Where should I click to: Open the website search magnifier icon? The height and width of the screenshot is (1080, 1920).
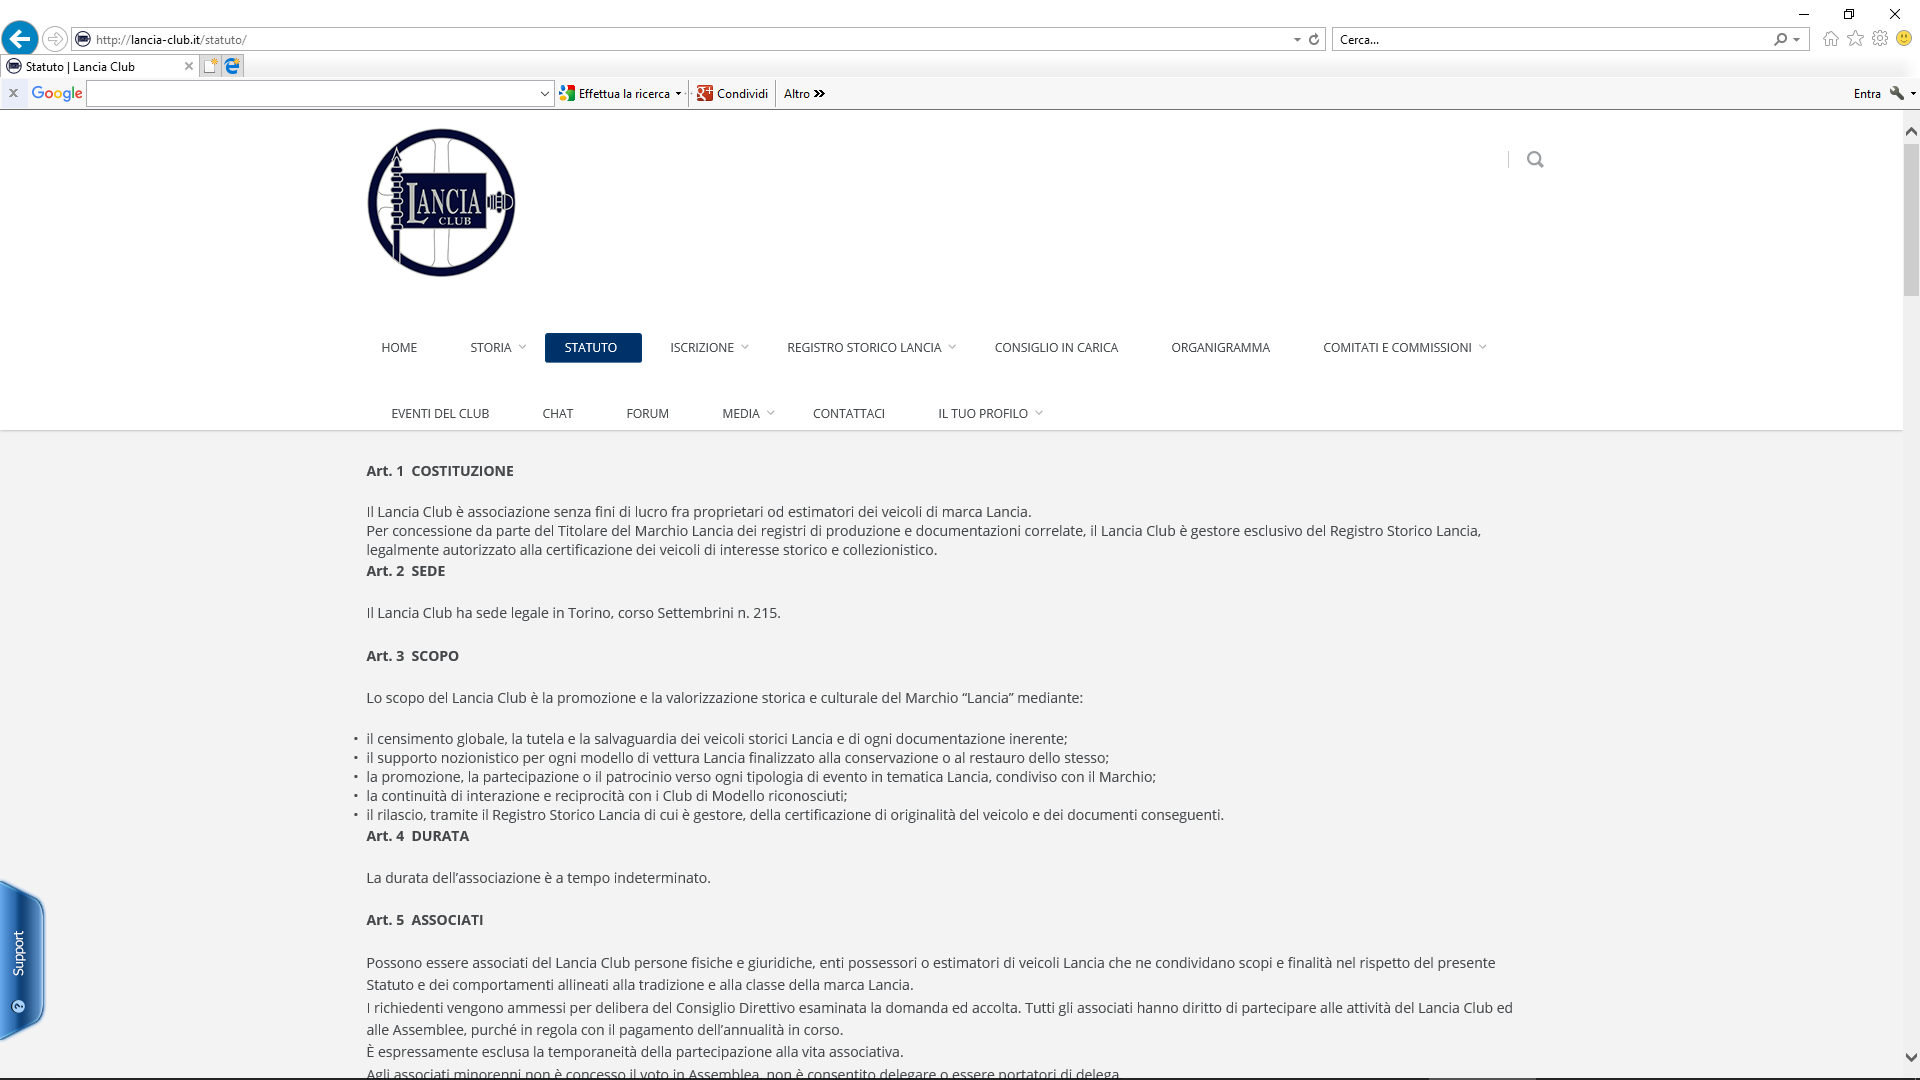point(1535,159)
